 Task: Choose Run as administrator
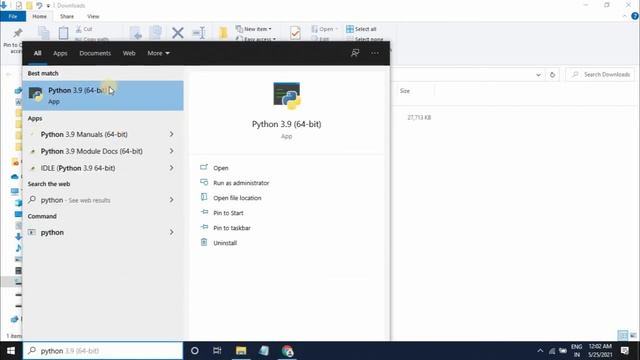click(241, 183)
